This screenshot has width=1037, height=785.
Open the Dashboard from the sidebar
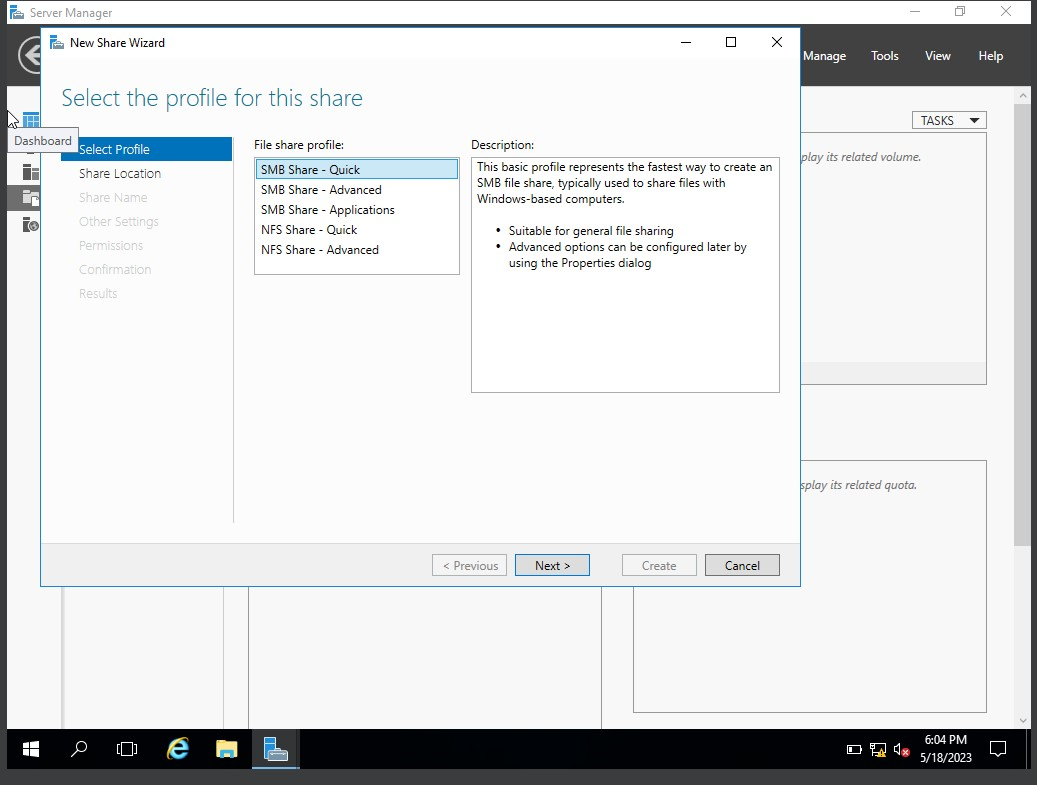click(x=31, y=119)
